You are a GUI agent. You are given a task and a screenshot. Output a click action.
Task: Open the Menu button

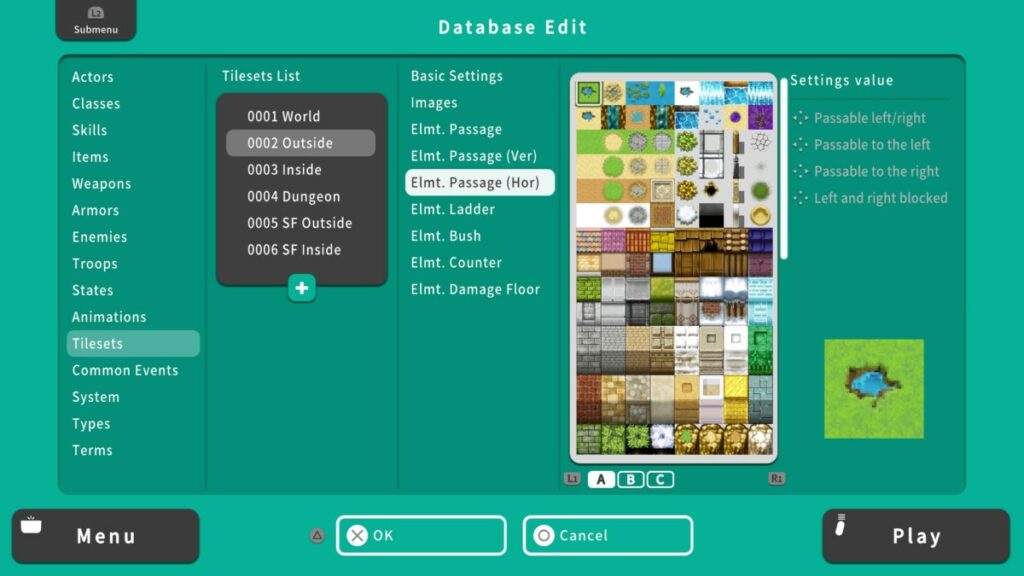coord(106,536)
